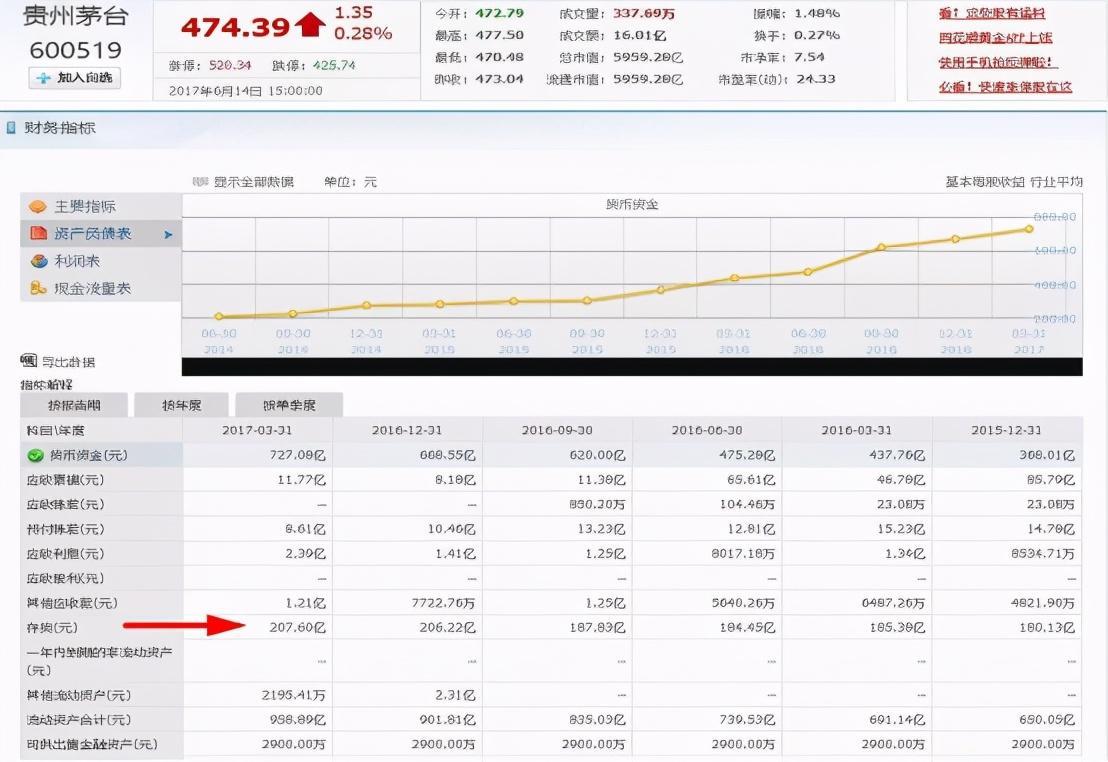Click the 利润表 pie chart icon
The width and height of the screenshot is (1108, 762).
tap(38, 261)
